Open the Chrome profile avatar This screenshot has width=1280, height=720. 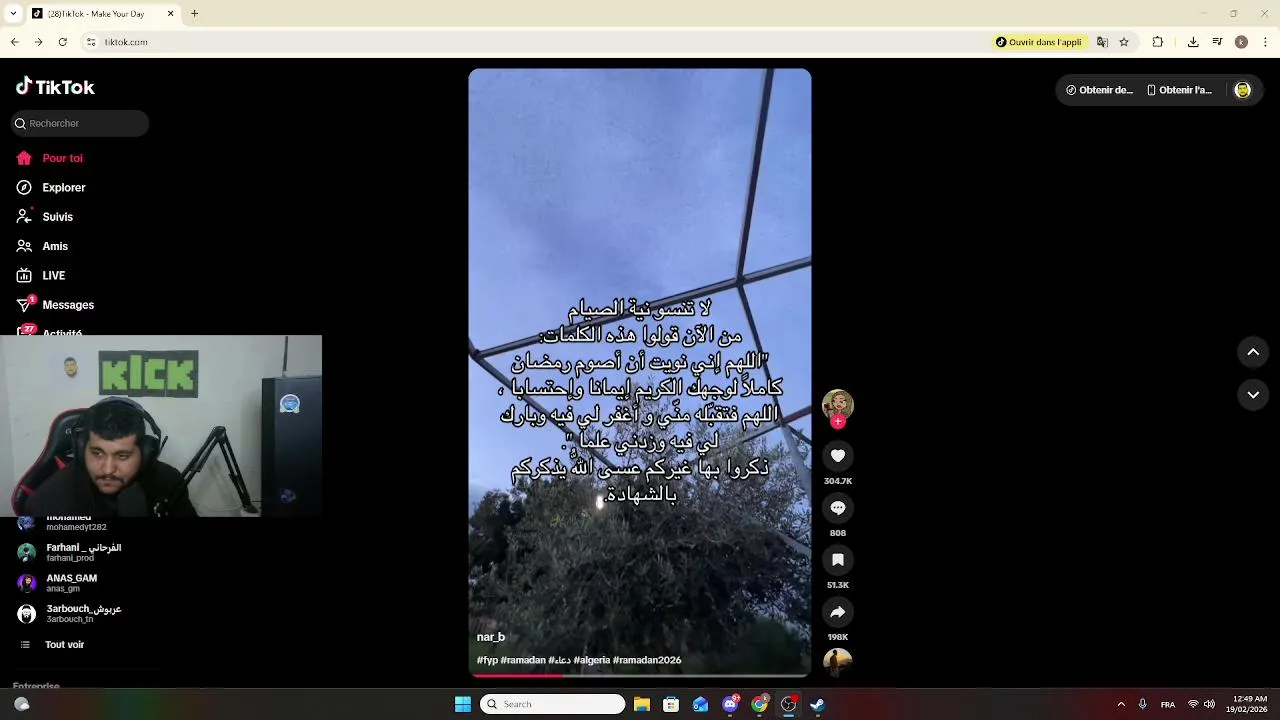(1241, 42)
